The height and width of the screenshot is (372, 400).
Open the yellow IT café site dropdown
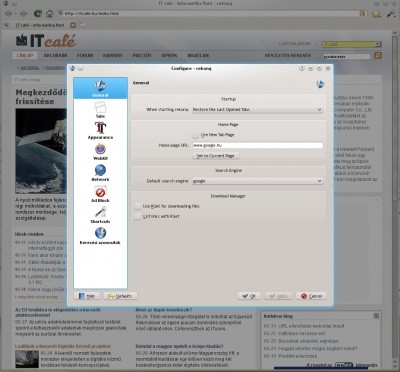(351, 44)
